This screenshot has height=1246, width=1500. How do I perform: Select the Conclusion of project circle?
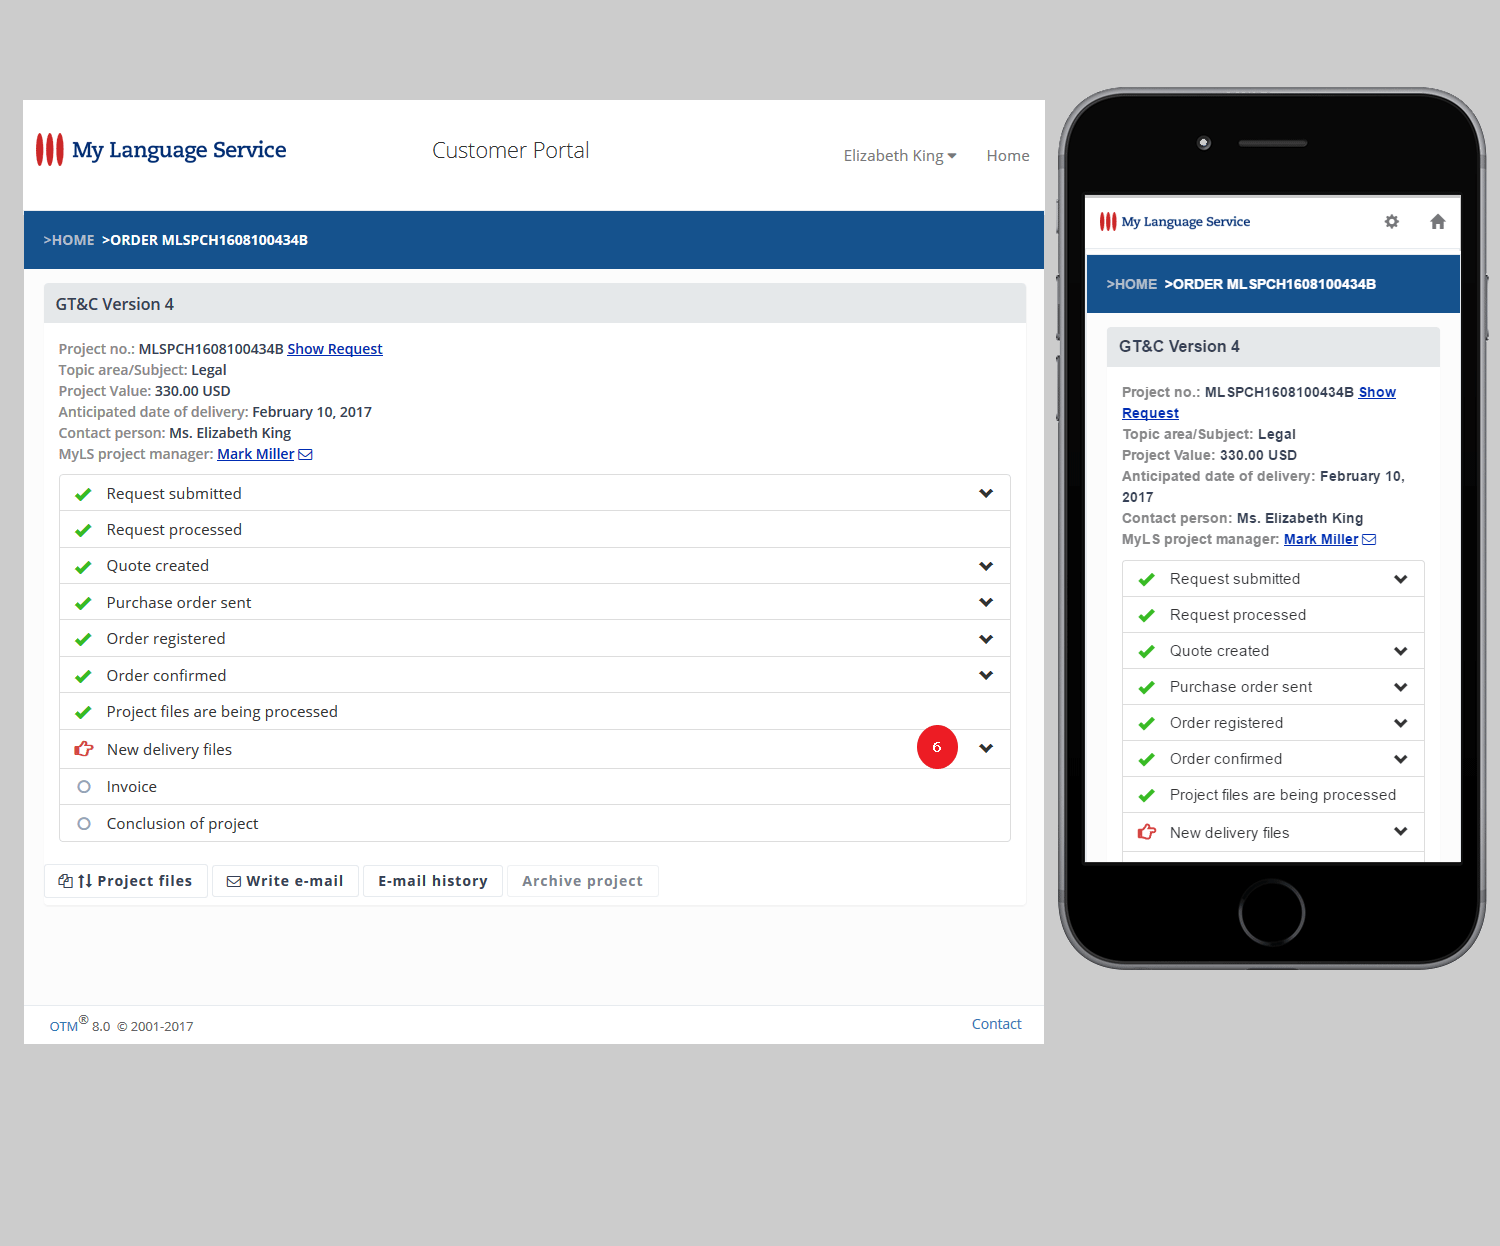pyautogui.click(x=84, y=824)
